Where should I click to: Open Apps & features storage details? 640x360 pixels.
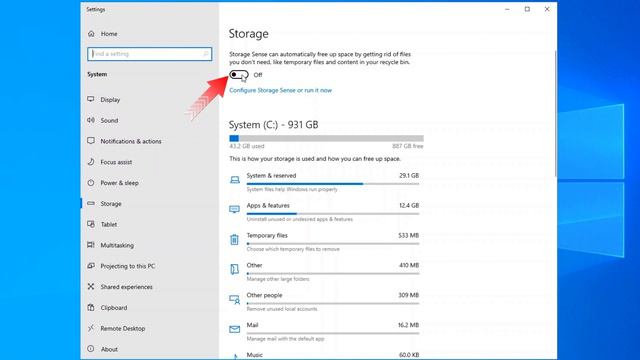pos(324,212)
